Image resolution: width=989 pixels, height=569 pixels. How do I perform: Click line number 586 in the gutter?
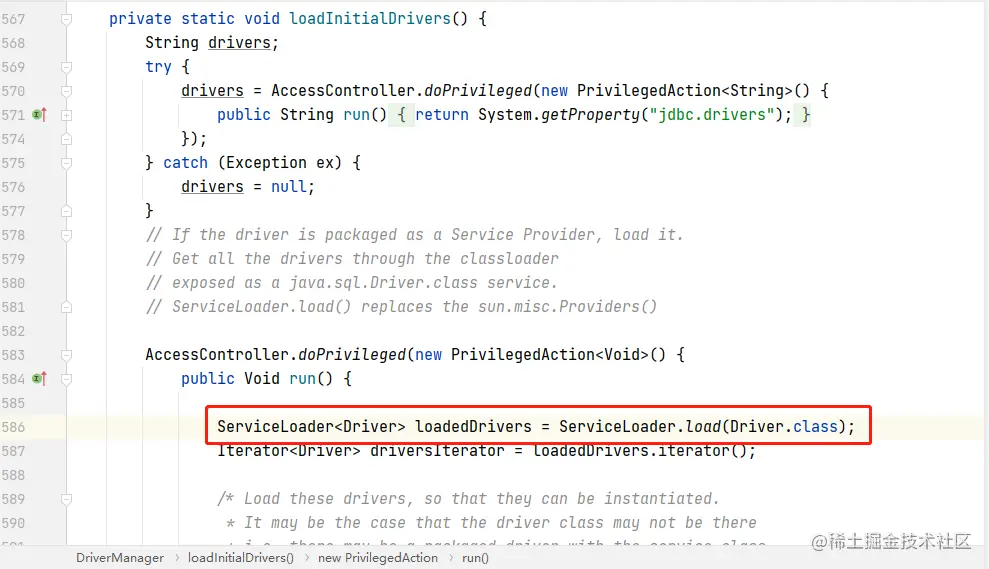(13, 427)
